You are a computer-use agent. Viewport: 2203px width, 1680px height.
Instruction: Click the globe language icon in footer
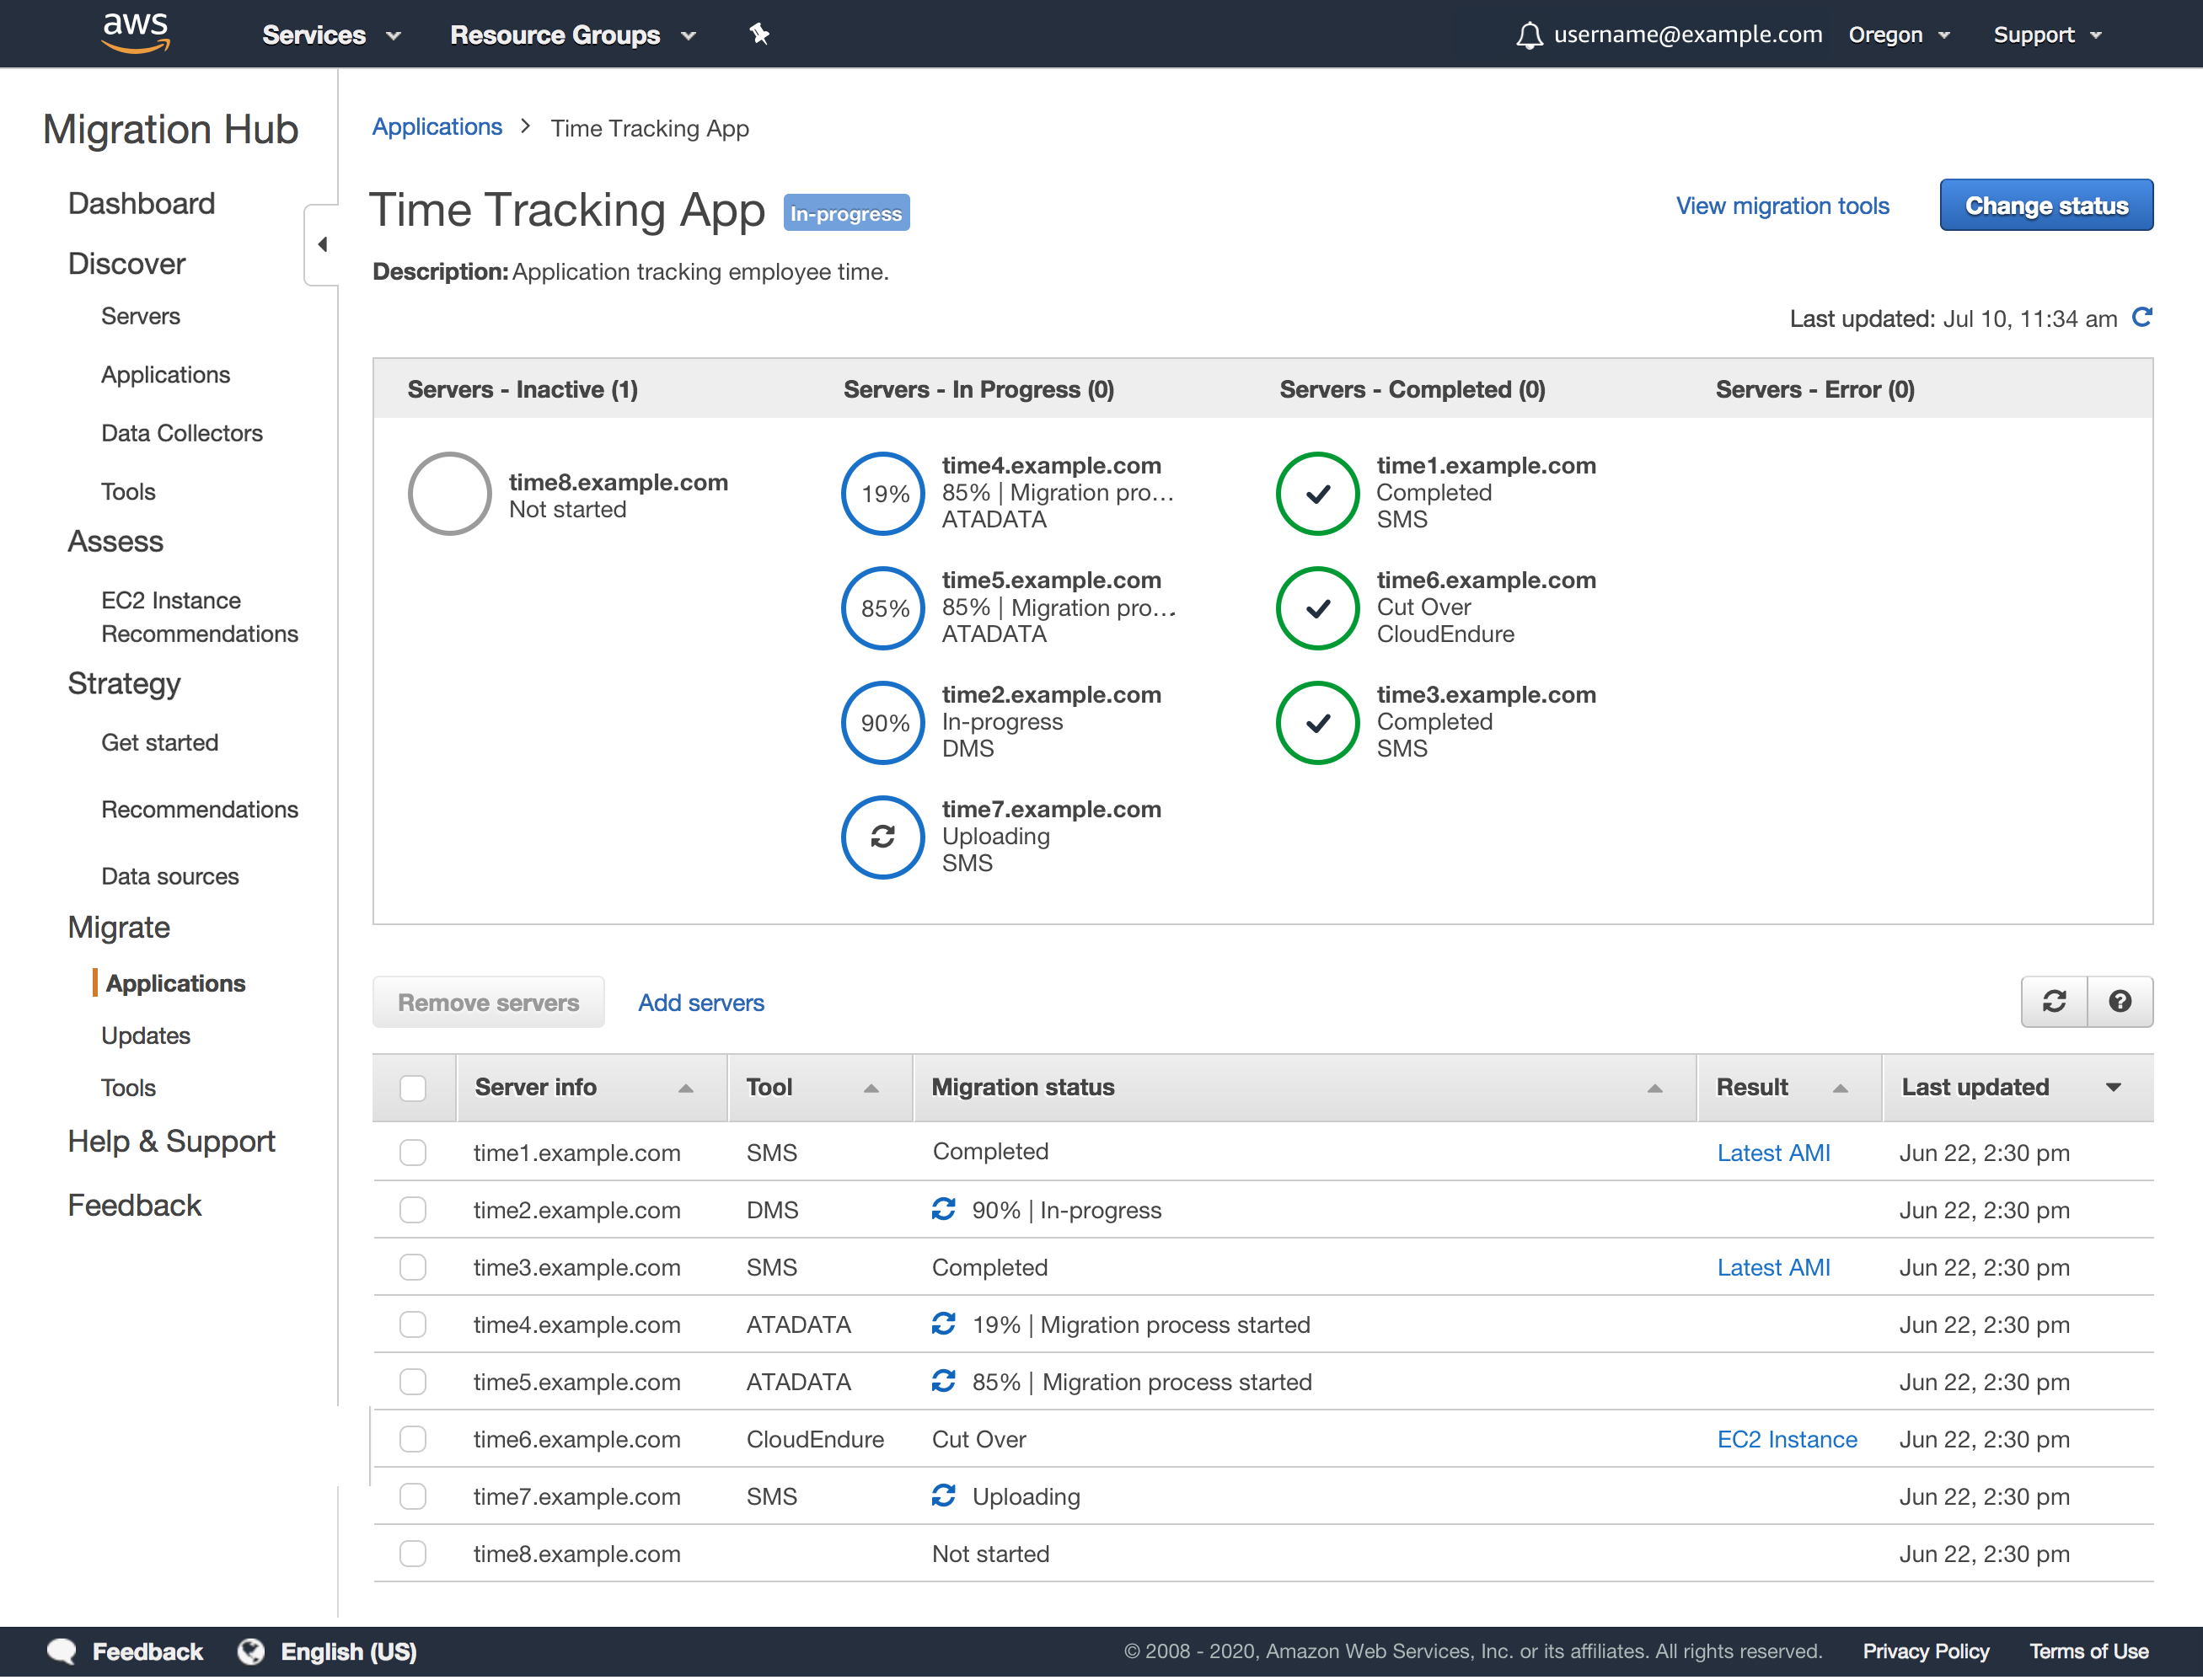[251, 1652]
